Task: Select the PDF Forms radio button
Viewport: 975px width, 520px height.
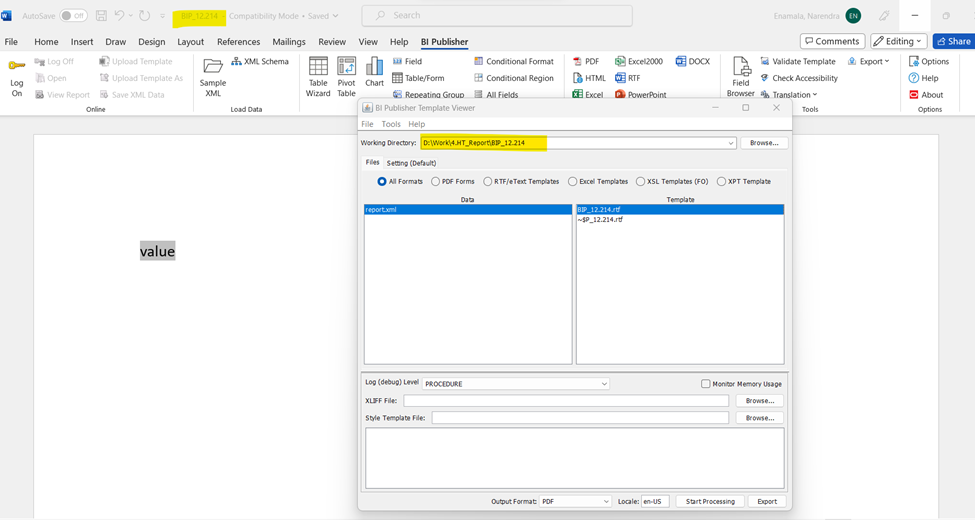Action: tap(435, 182)
